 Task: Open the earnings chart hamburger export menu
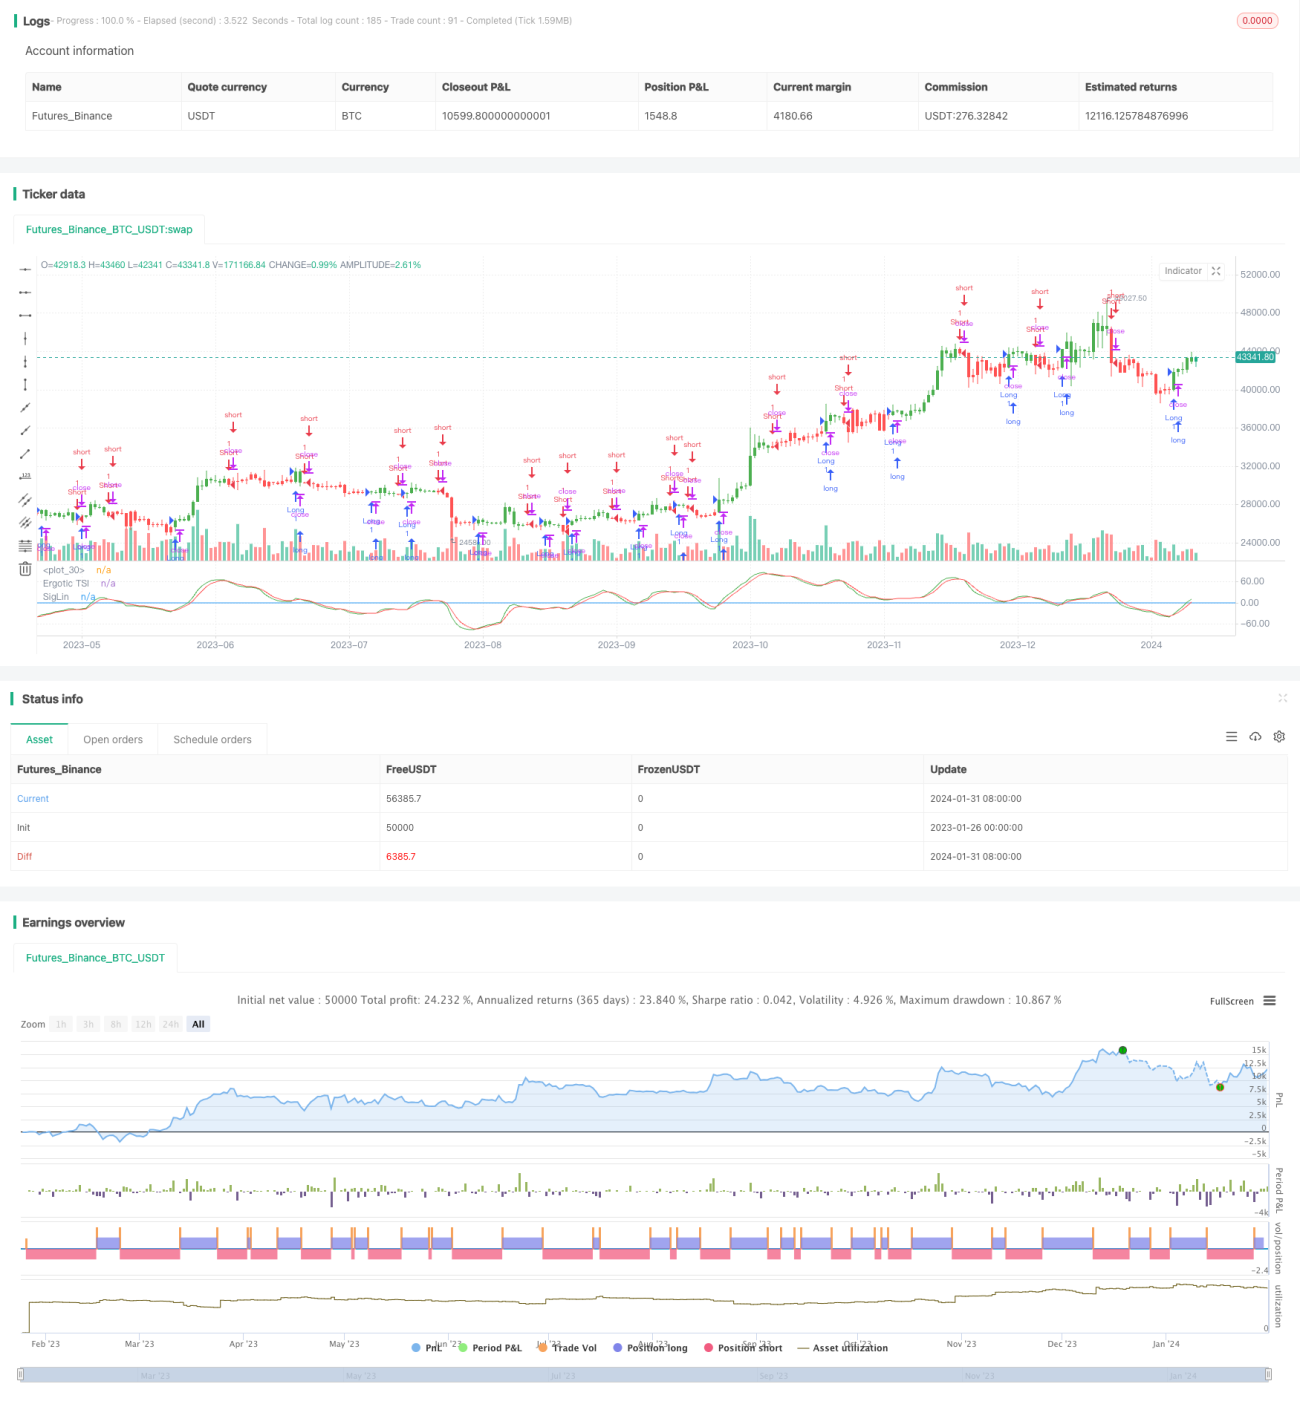click(x=1269, y=1001)
